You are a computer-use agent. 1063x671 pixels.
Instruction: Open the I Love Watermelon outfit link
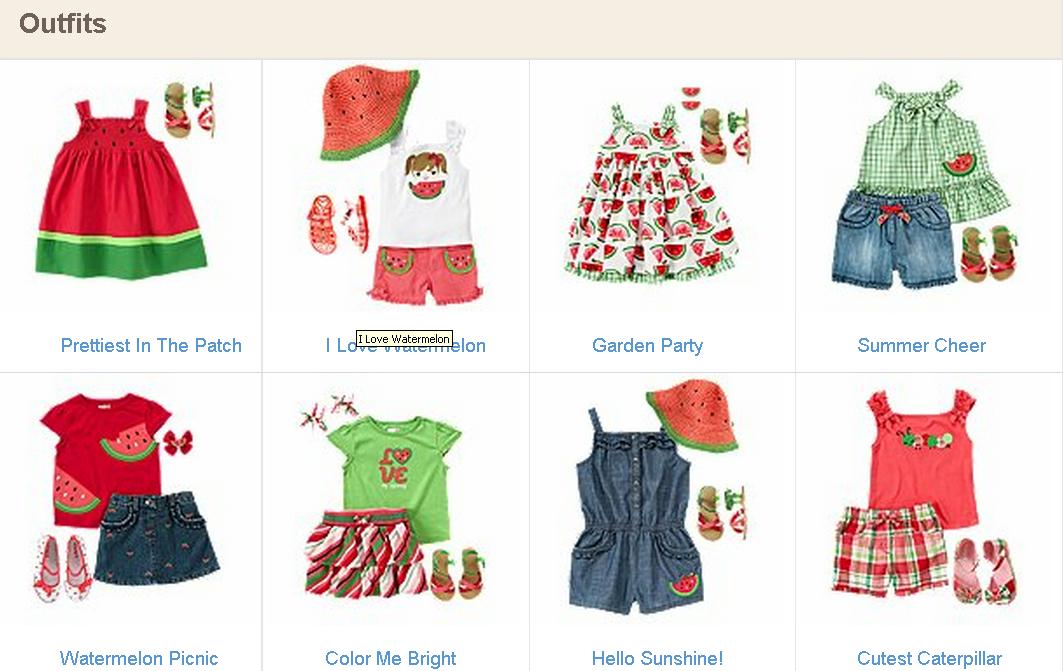405,345
